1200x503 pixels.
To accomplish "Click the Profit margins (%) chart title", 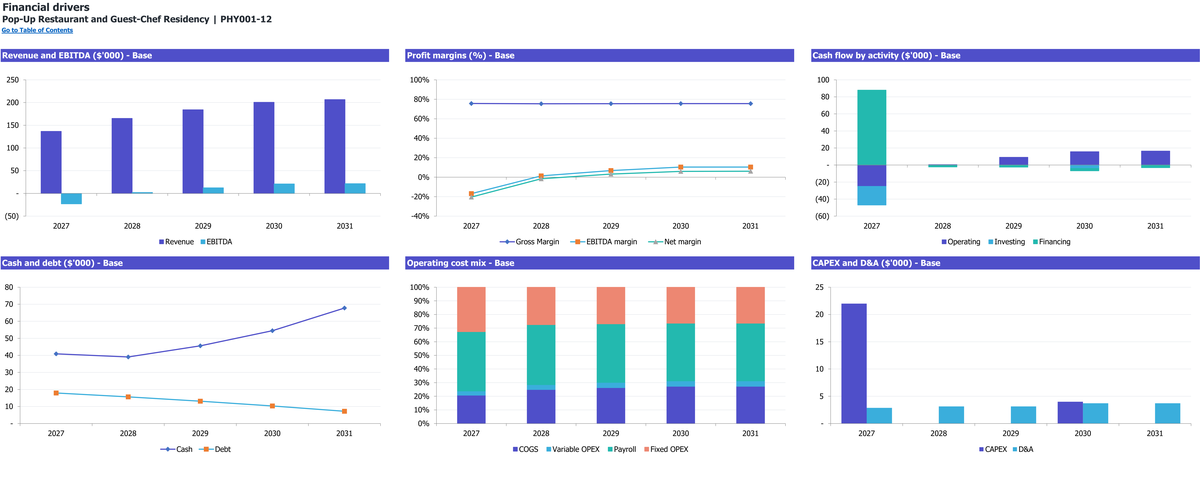I will [460, 55].
